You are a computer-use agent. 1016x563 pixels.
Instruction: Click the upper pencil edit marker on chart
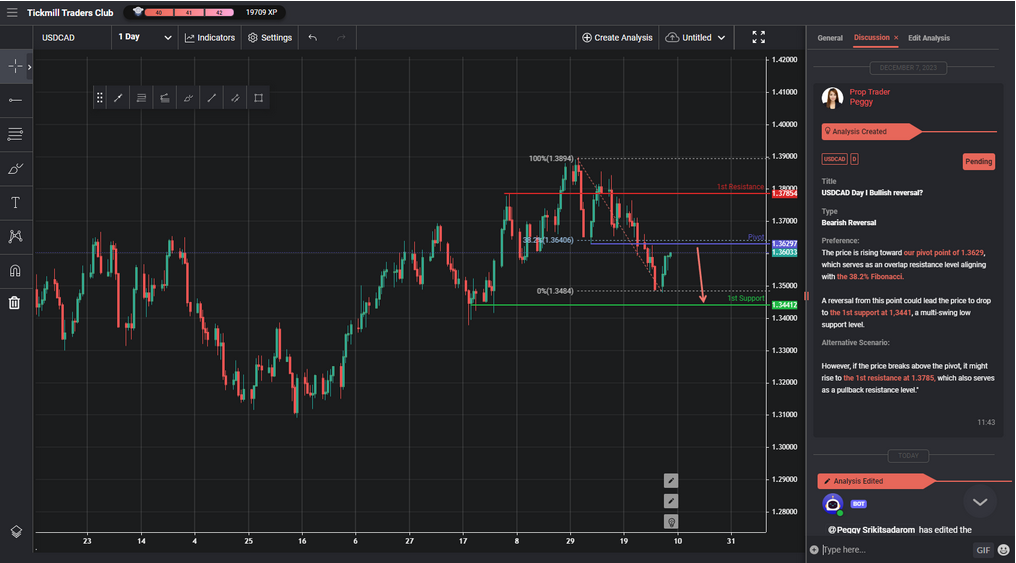pyautogui.click(x=671, y=481)
